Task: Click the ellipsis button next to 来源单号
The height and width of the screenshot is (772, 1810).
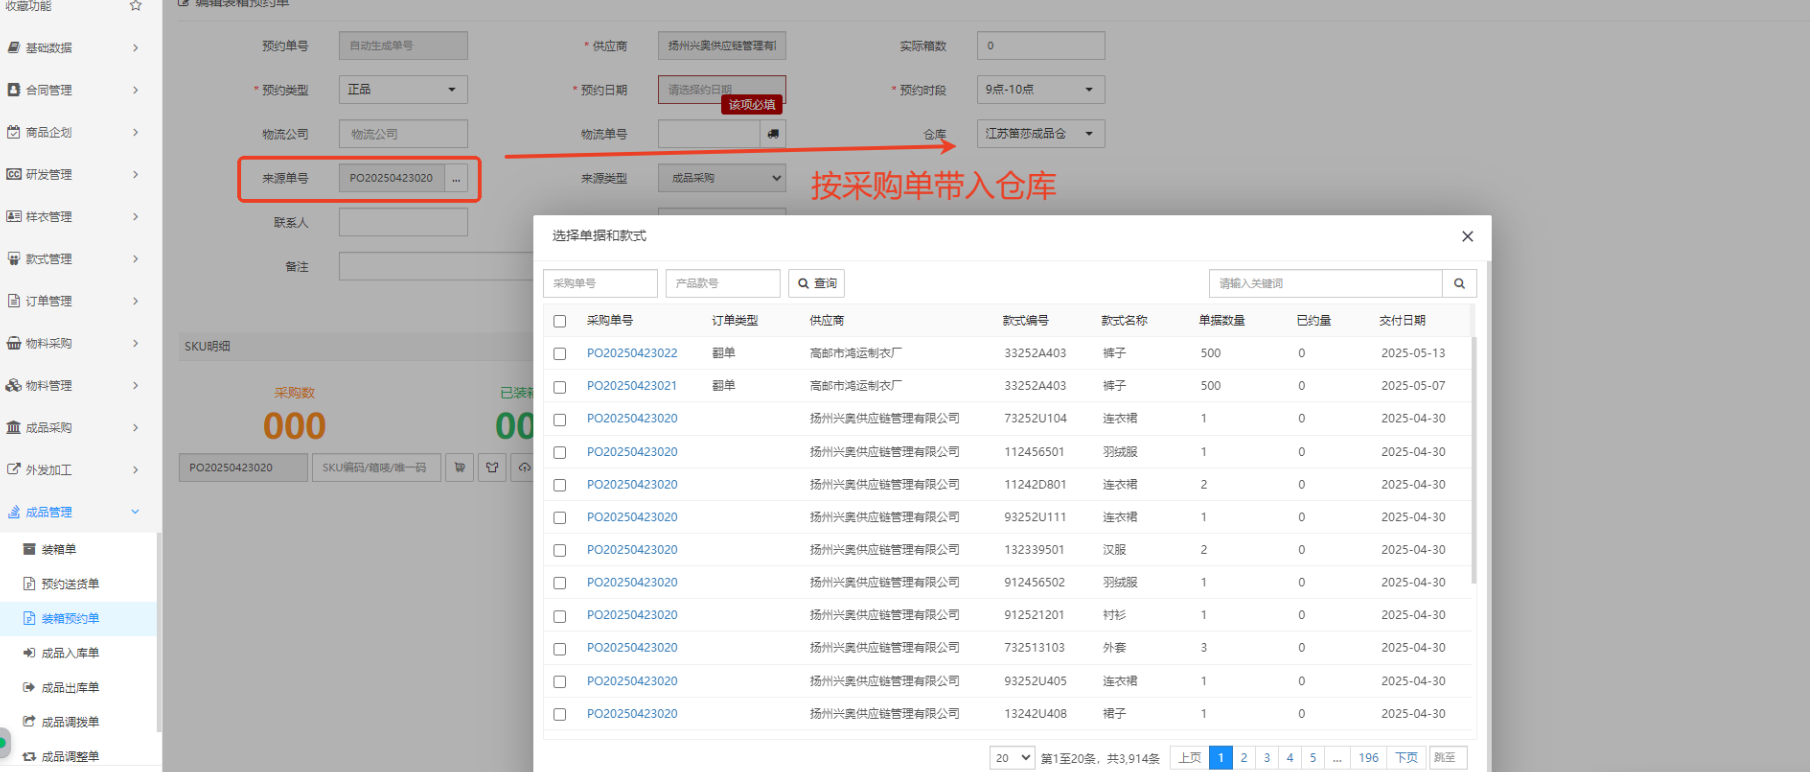Action: pyautogui.click(x=456, y=179)
